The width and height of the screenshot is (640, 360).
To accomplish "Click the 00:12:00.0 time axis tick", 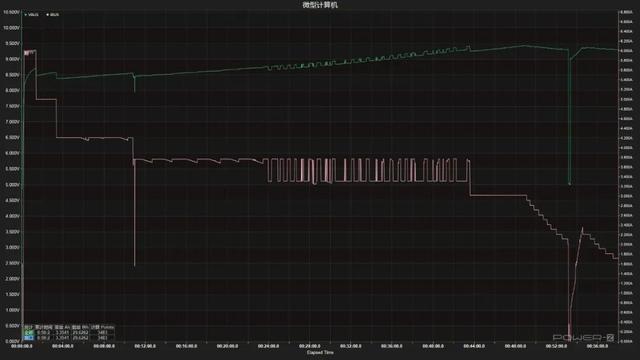I will [145, 346].
